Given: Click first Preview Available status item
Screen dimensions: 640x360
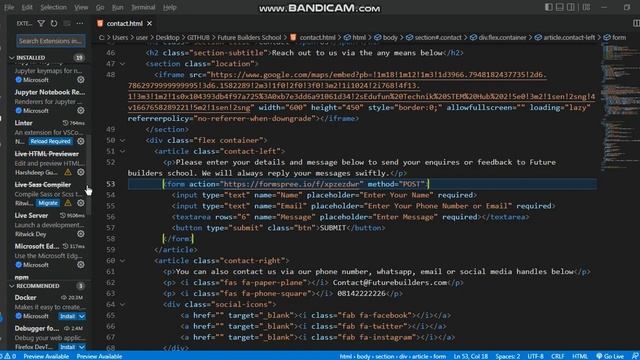Looking at the screenshot, I should (x=46, y=356).
